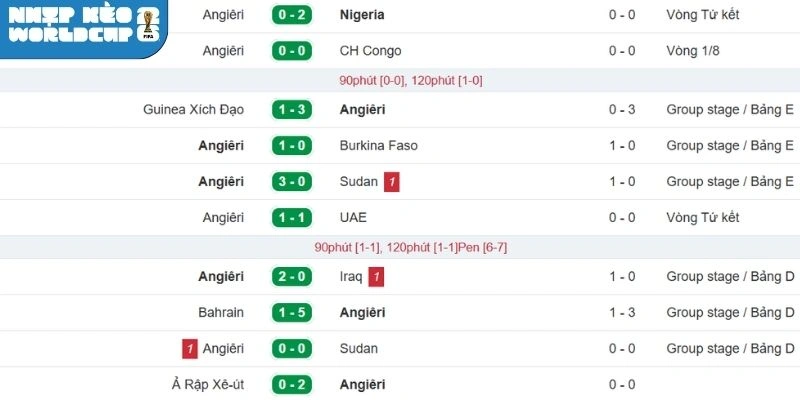Click Angiêri's red card icon versus Sudan
The height and width of the screenshot is (400, 800).
tap(189, 349)
